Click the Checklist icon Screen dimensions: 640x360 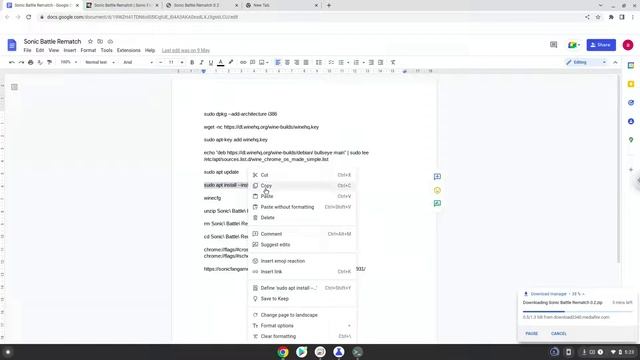click(331, 62)
